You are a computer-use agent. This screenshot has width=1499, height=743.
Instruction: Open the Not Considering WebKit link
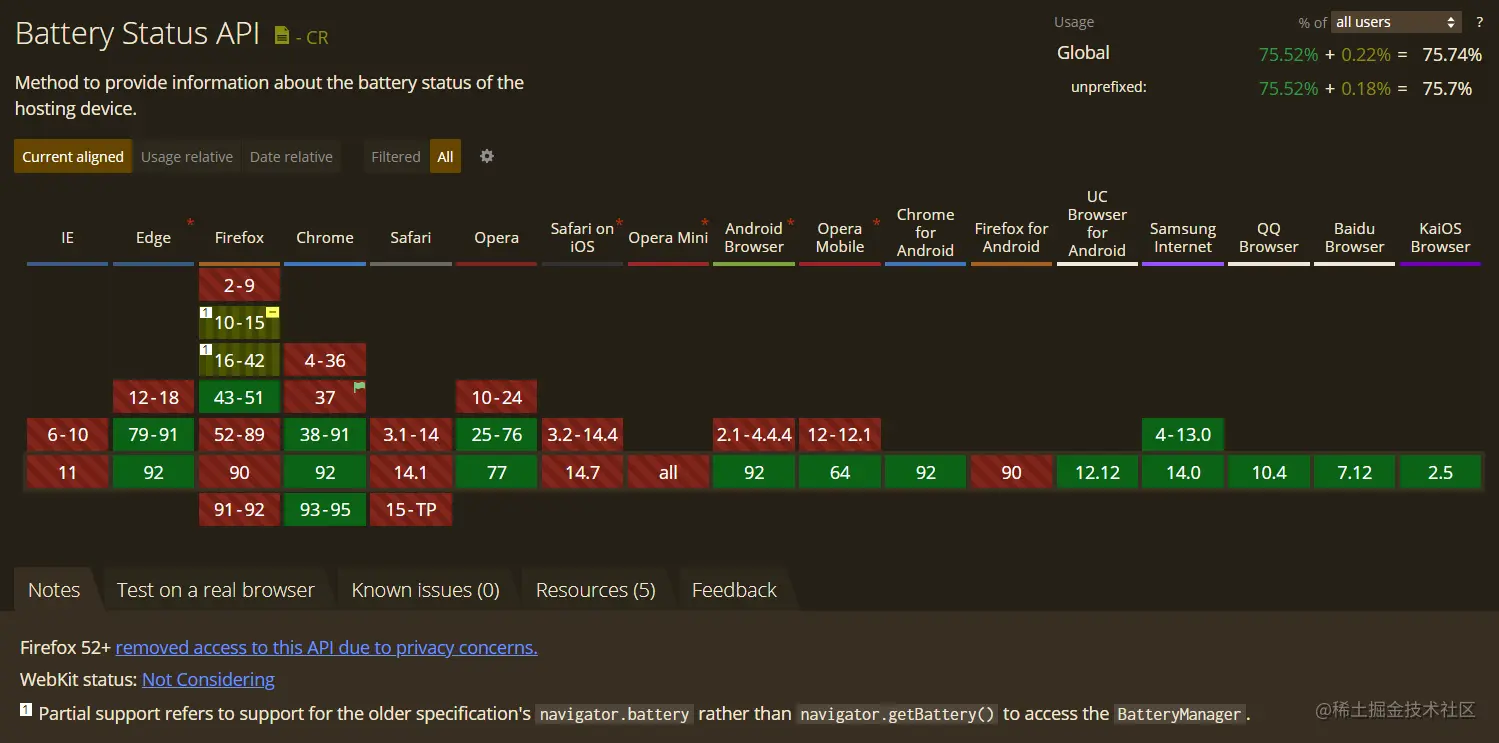pos(208,679)
